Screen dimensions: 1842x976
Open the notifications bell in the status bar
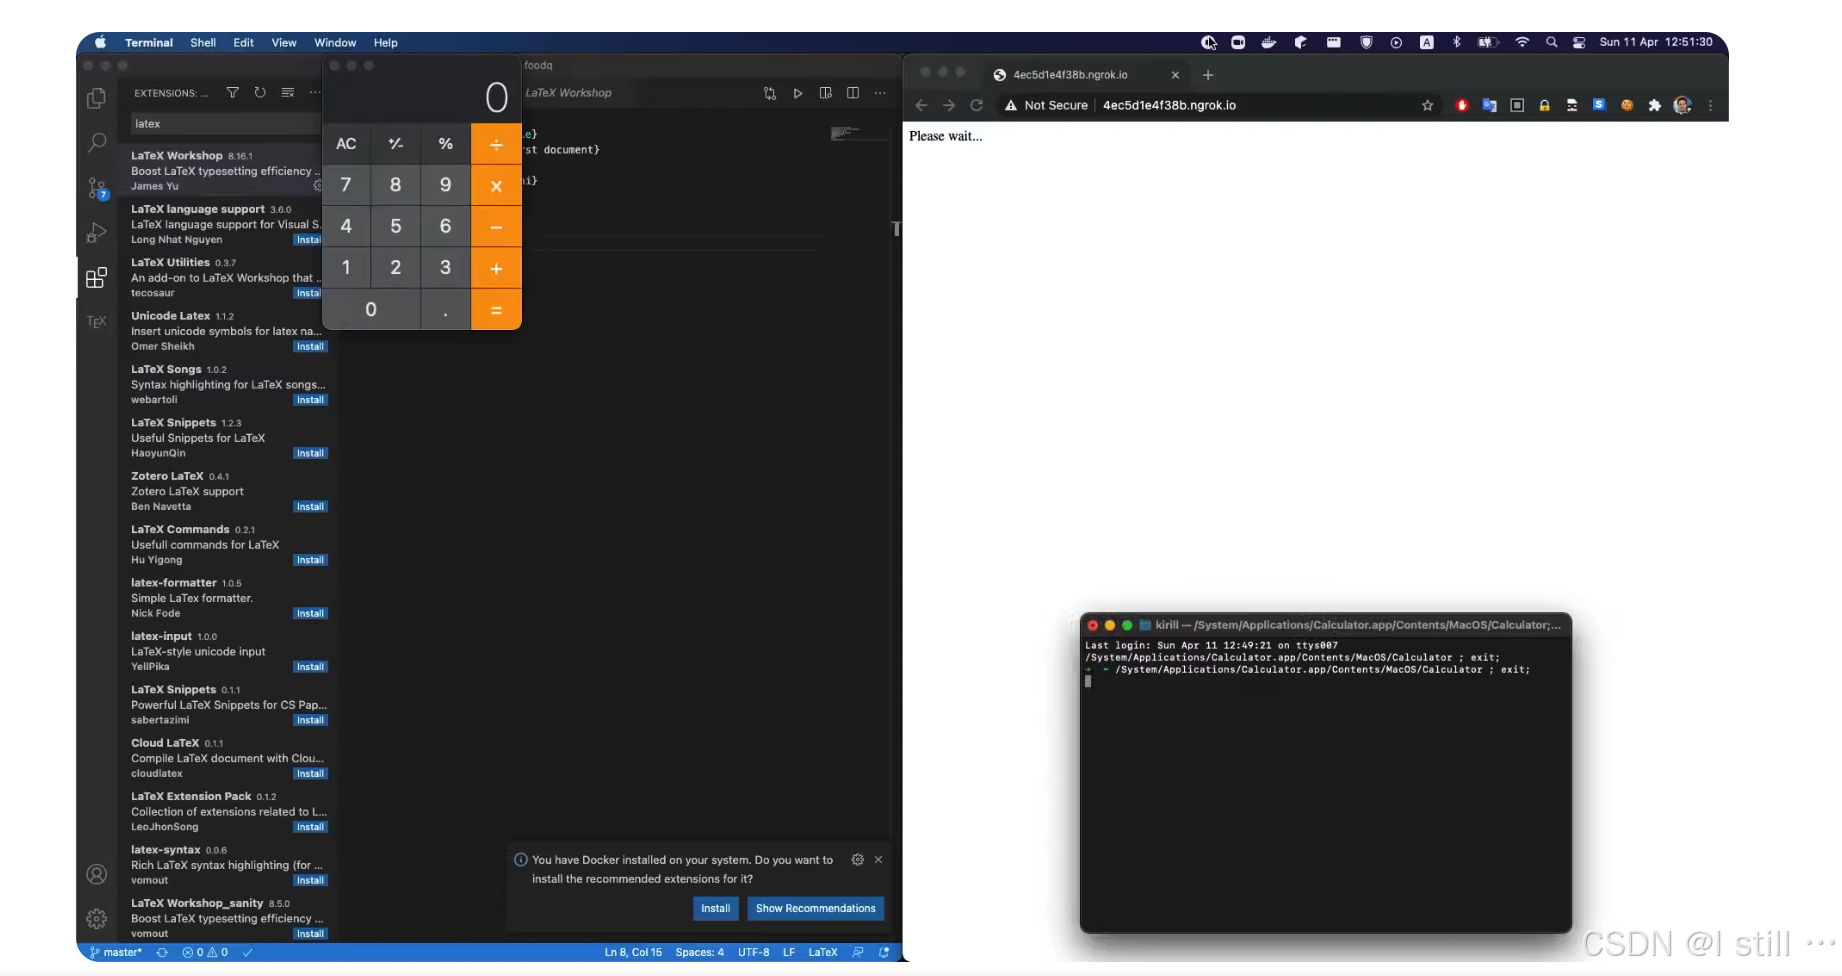[884, 953]
